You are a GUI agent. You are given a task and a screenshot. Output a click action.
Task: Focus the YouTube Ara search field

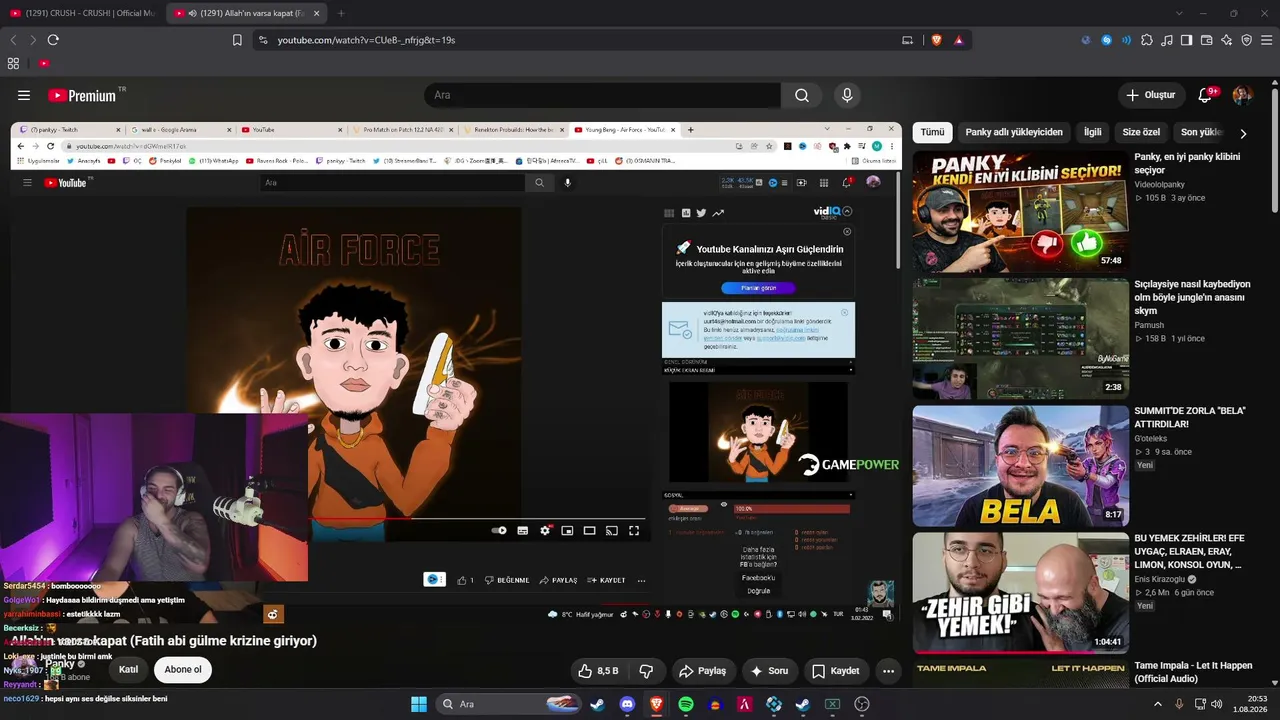tap(603, 95)
